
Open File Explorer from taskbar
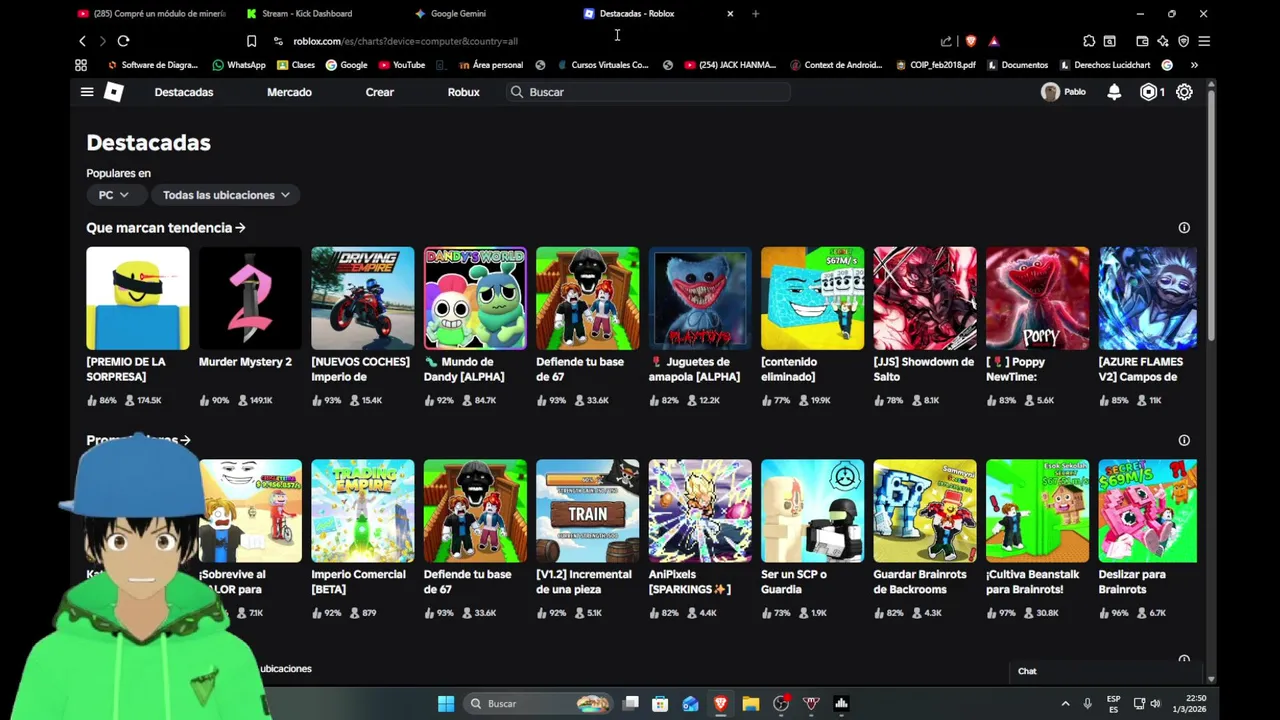750,703
